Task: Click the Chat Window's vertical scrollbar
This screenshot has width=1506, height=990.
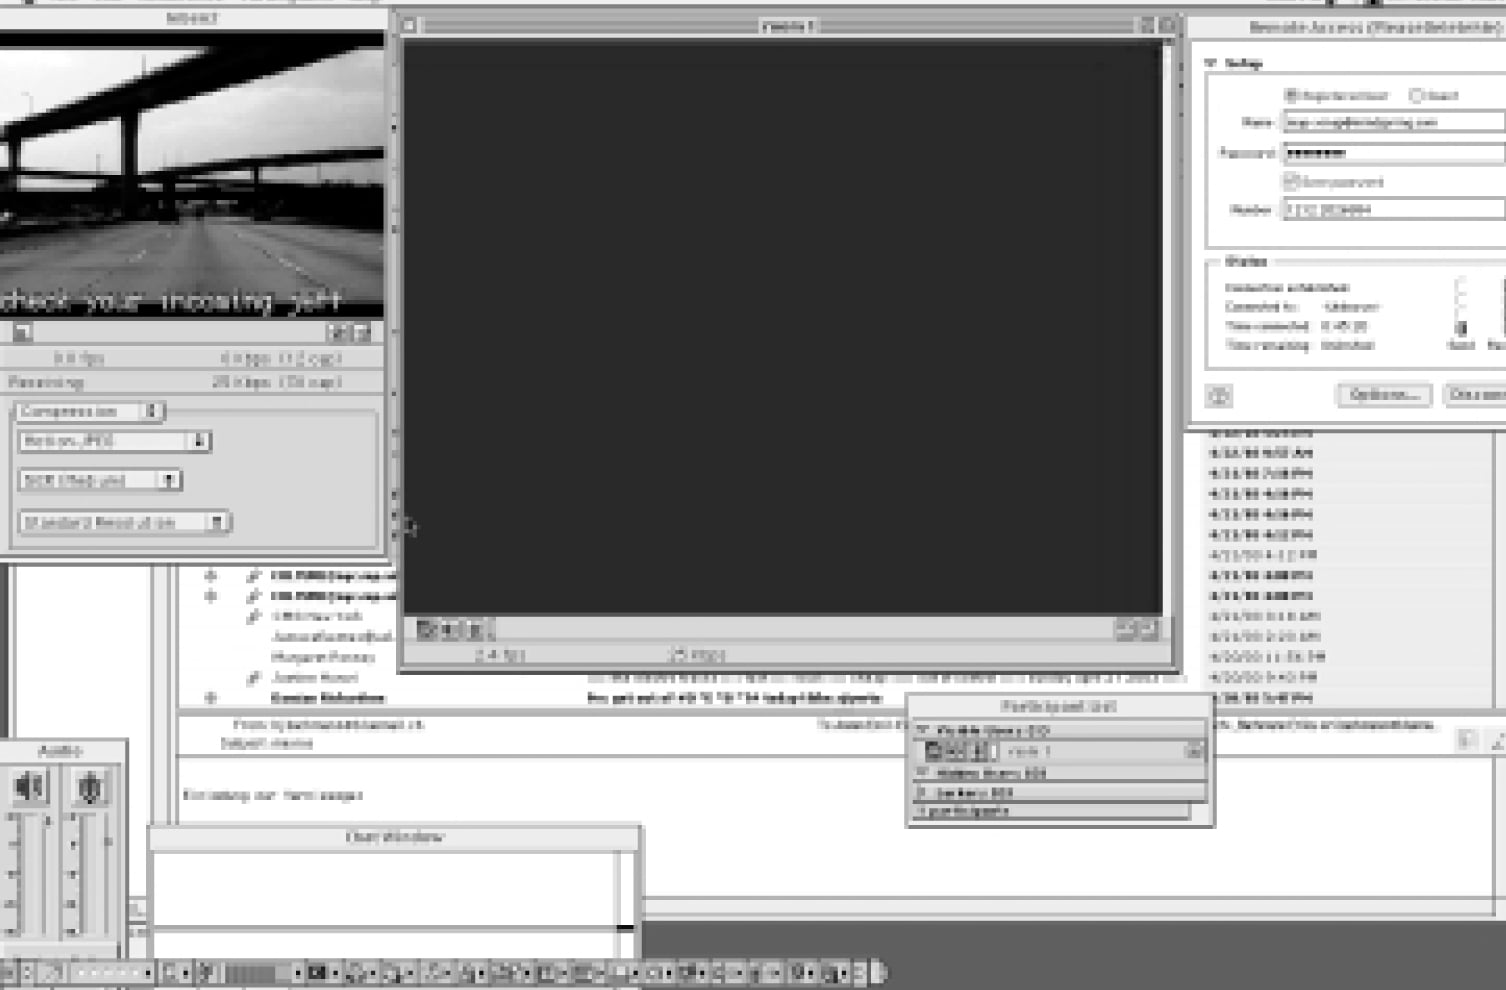Action: tap(625, 890)
